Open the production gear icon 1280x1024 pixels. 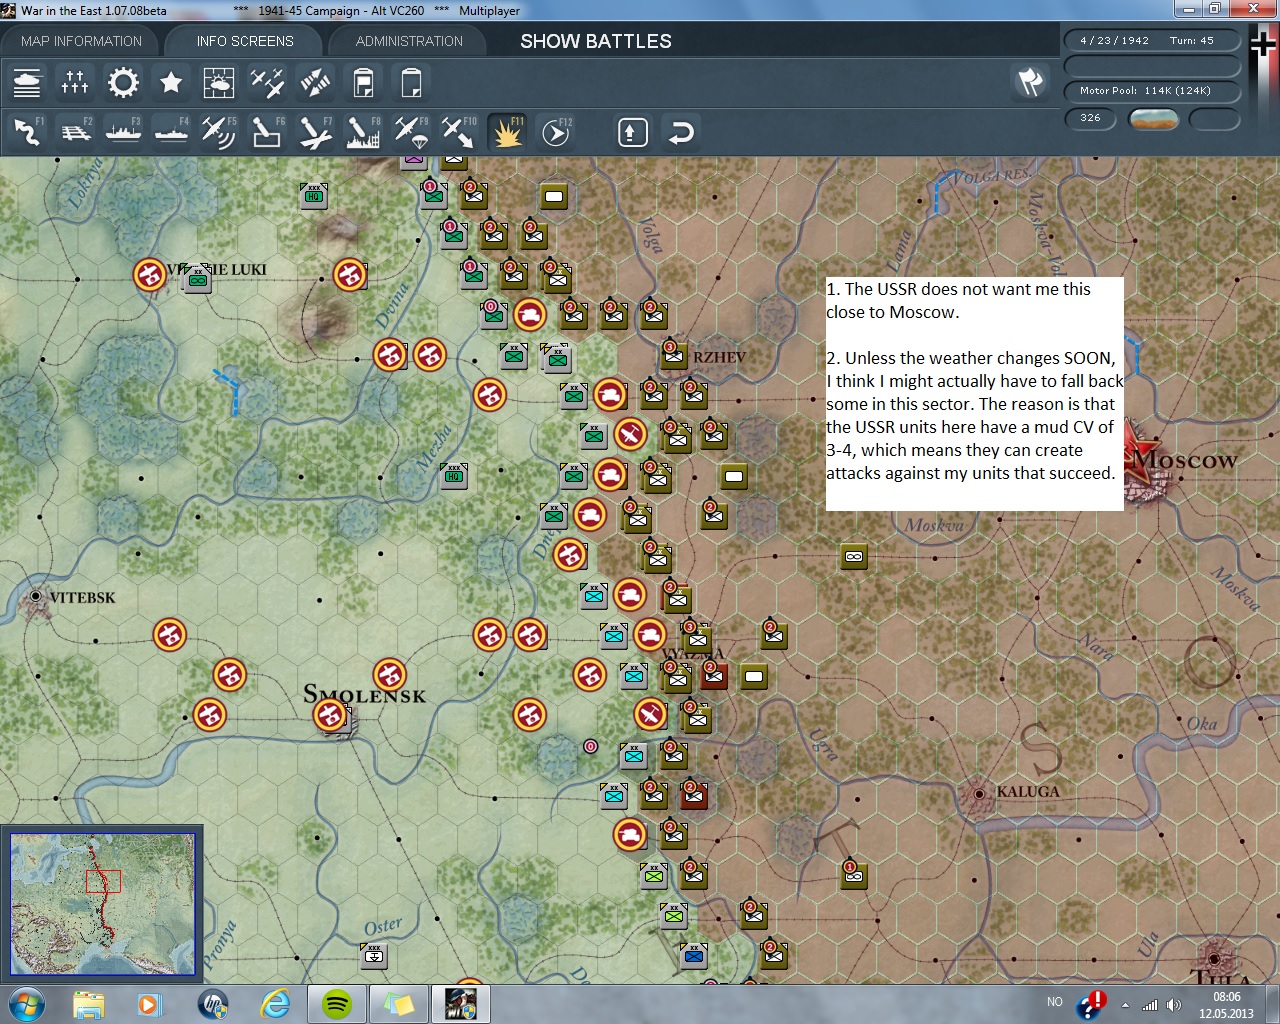point(123,82)
